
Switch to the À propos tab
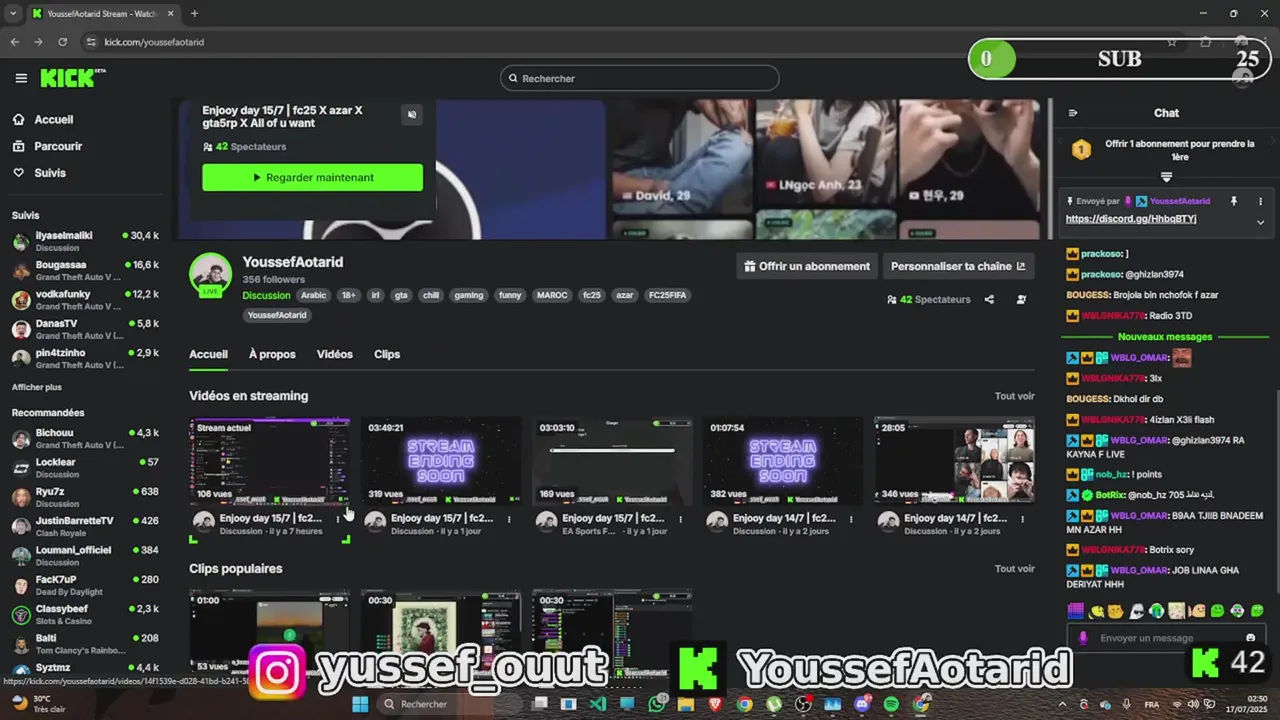(272, 354)
